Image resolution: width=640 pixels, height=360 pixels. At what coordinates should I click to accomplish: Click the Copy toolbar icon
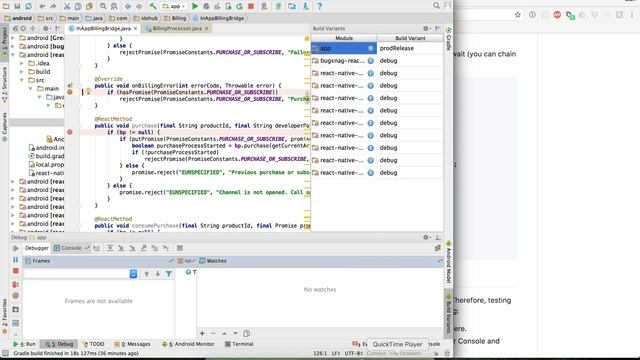click(78, 6)
